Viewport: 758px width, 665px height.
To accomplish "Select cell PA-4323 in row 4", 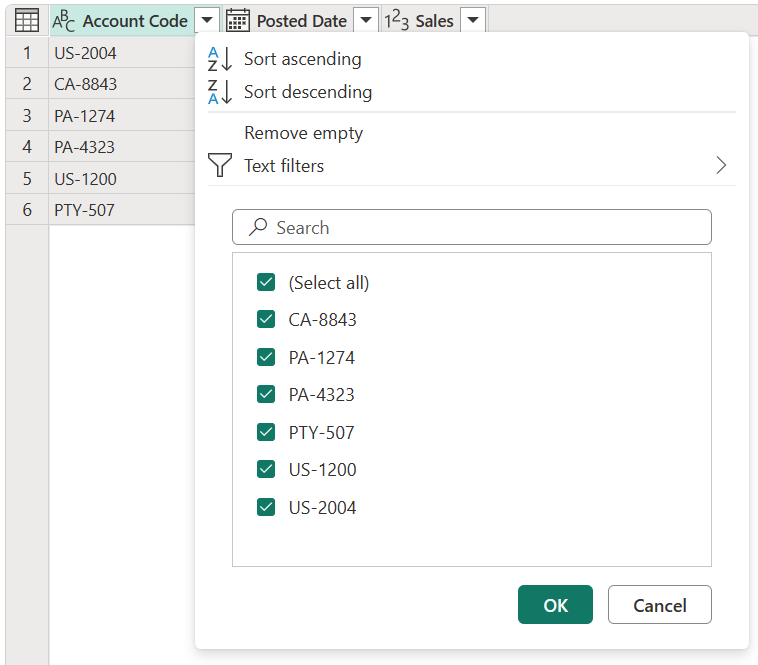I will pos(122,147).
